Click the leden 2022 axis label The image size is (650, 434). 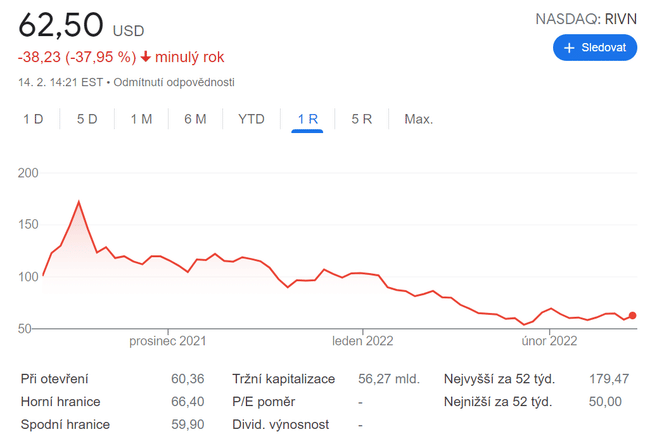[x=363, y=341]
